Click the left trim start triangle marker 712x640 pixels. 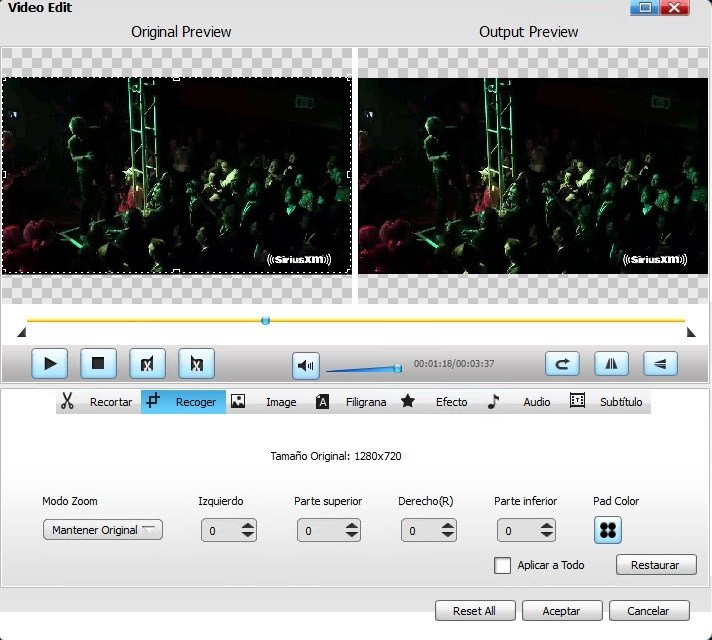[x=21, y=332]
